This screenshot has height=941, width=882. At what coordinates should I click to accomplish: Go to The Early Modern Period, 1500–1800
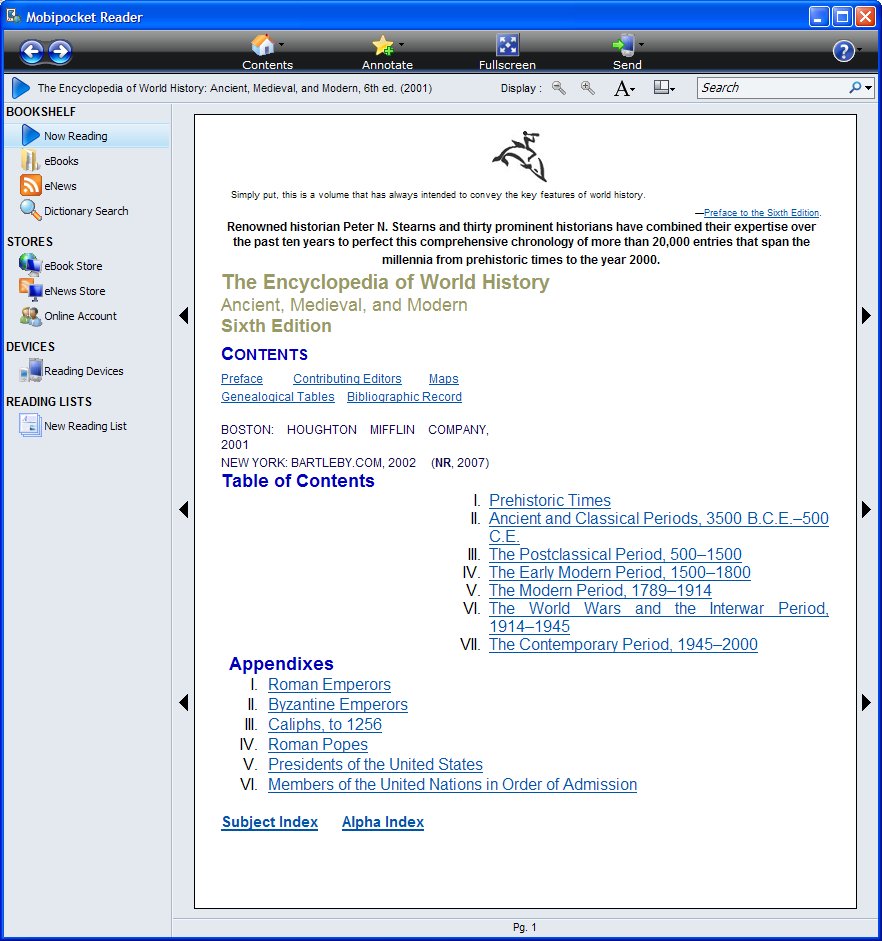620,573
